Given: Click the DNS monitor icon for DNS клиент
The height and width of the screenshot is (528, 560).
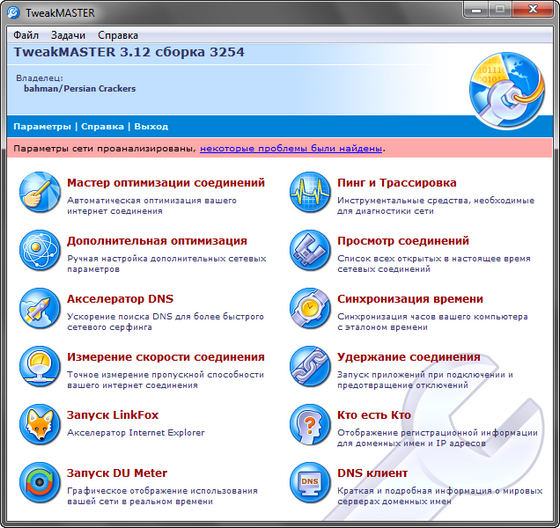Looking at the screenshot, I should point(310,483).
